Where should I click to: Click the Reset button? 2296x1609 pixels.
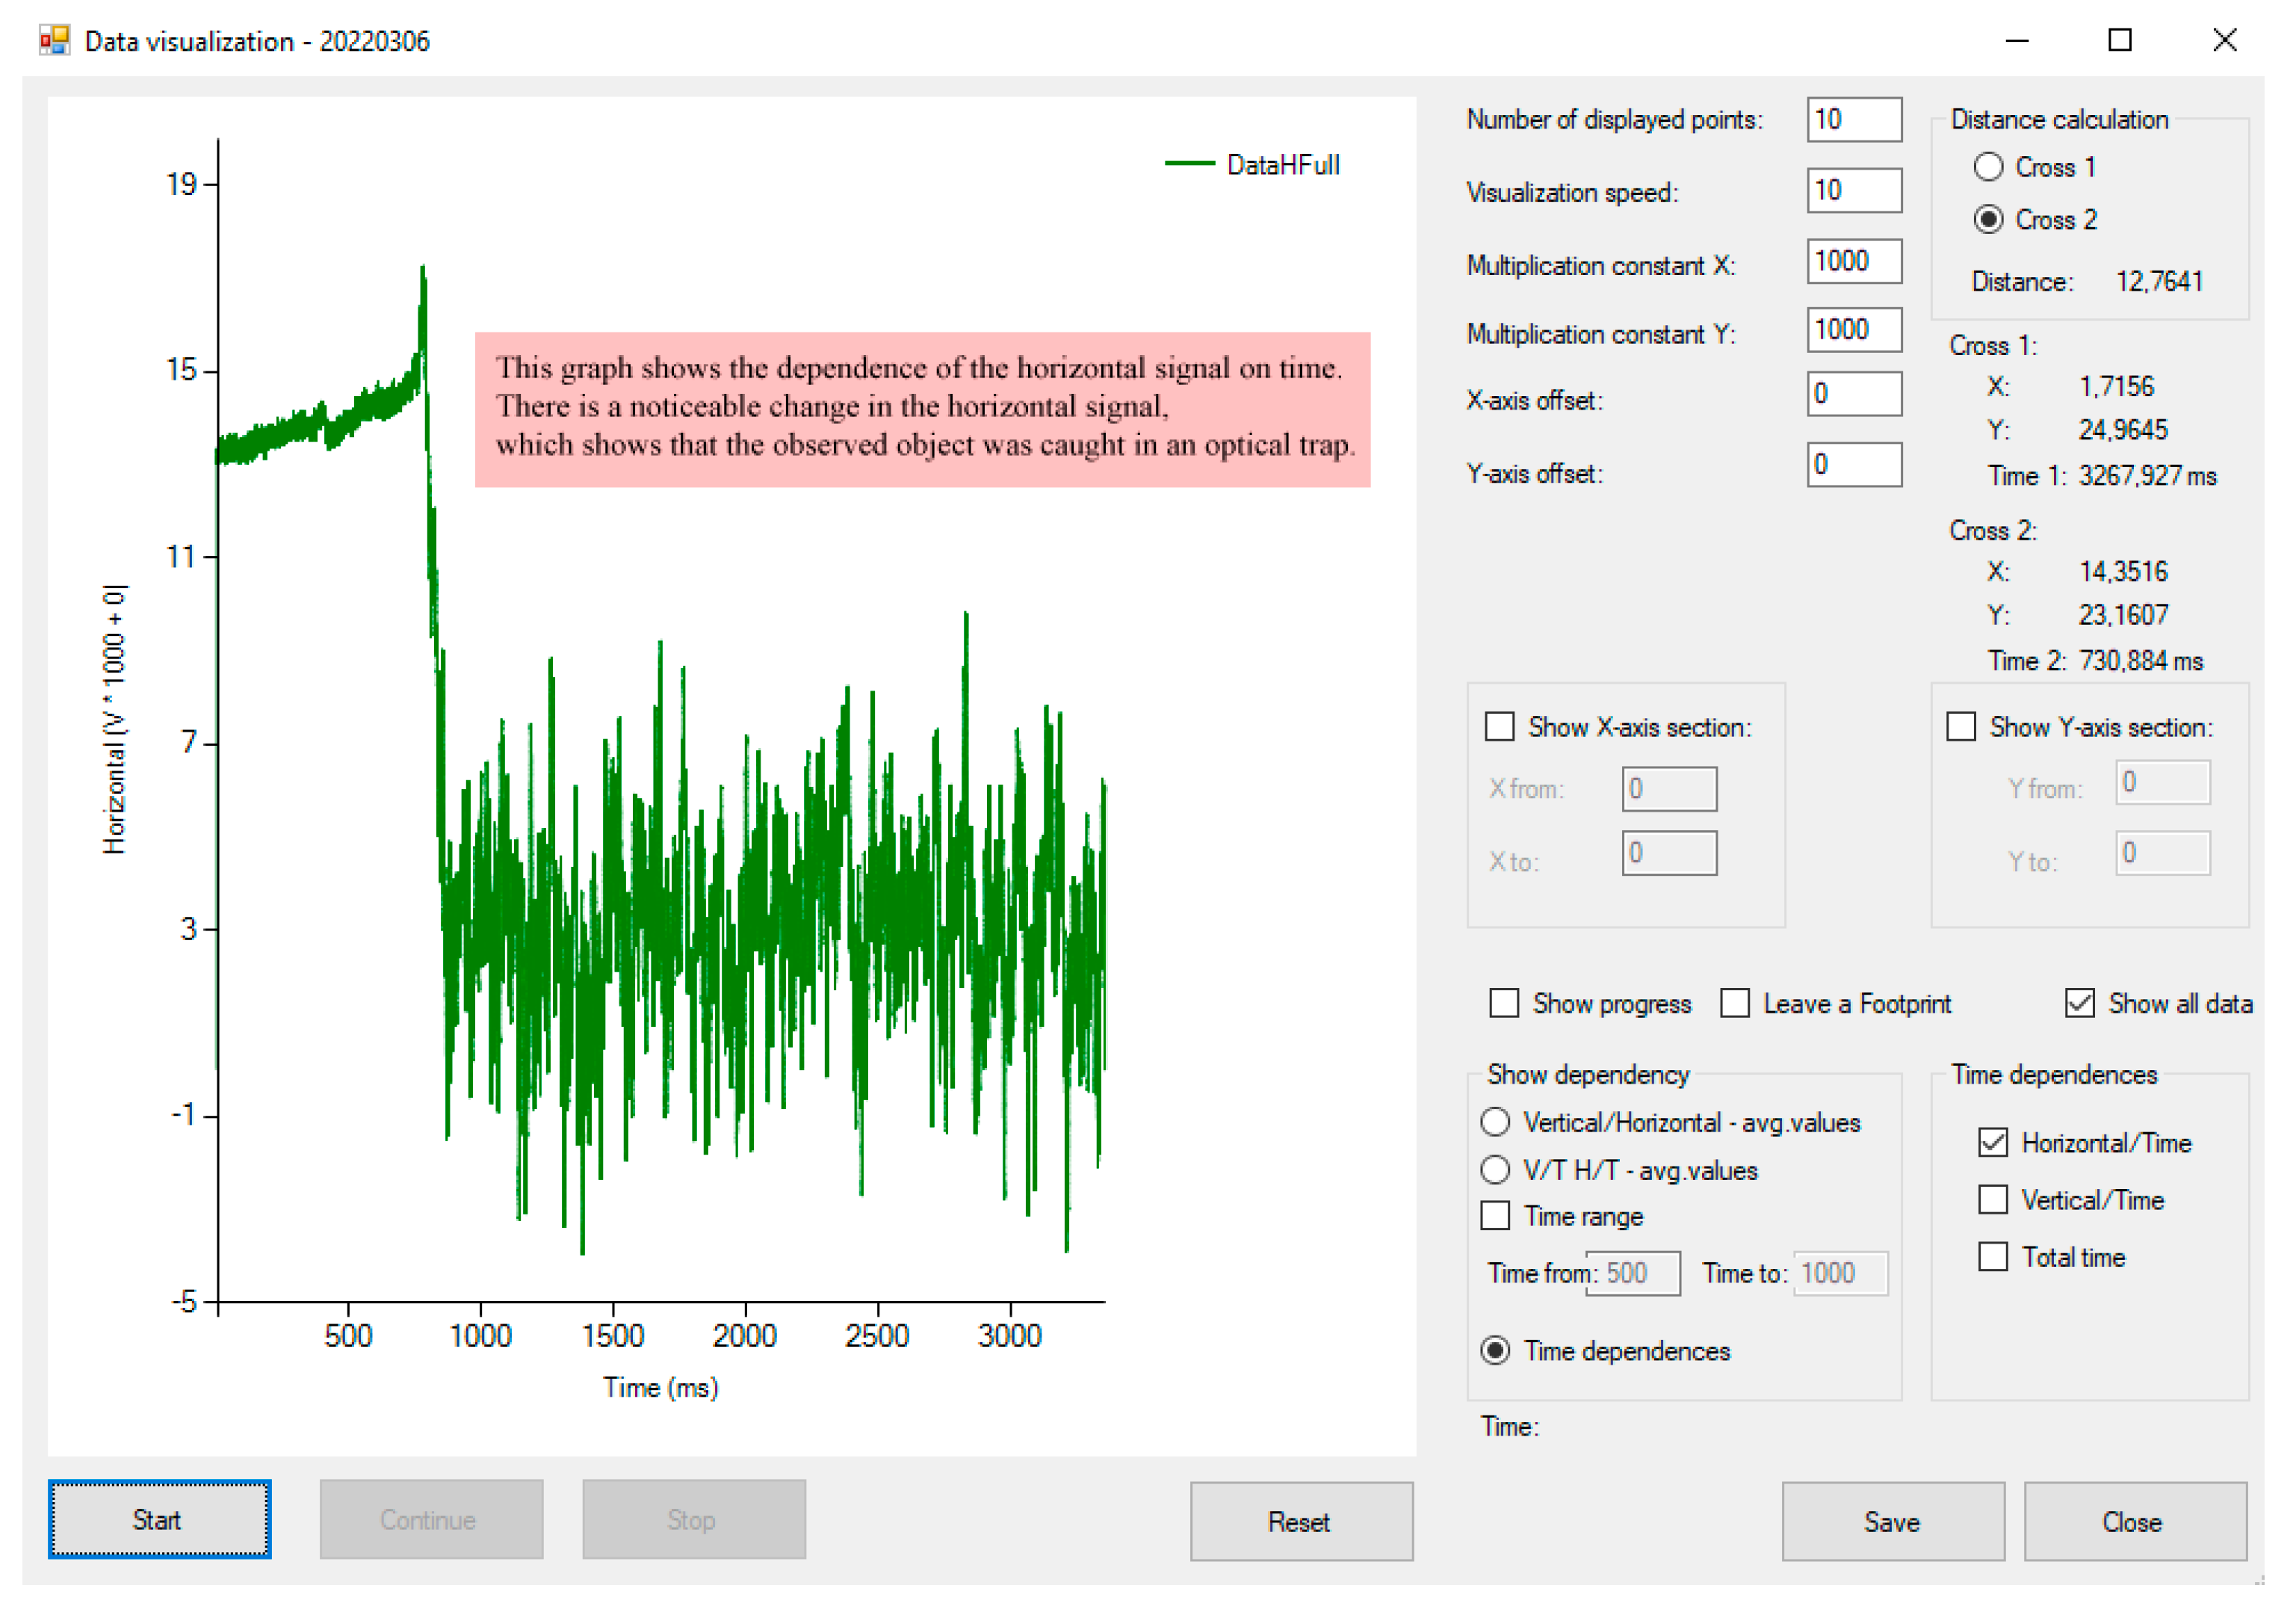(1301, 1521)
